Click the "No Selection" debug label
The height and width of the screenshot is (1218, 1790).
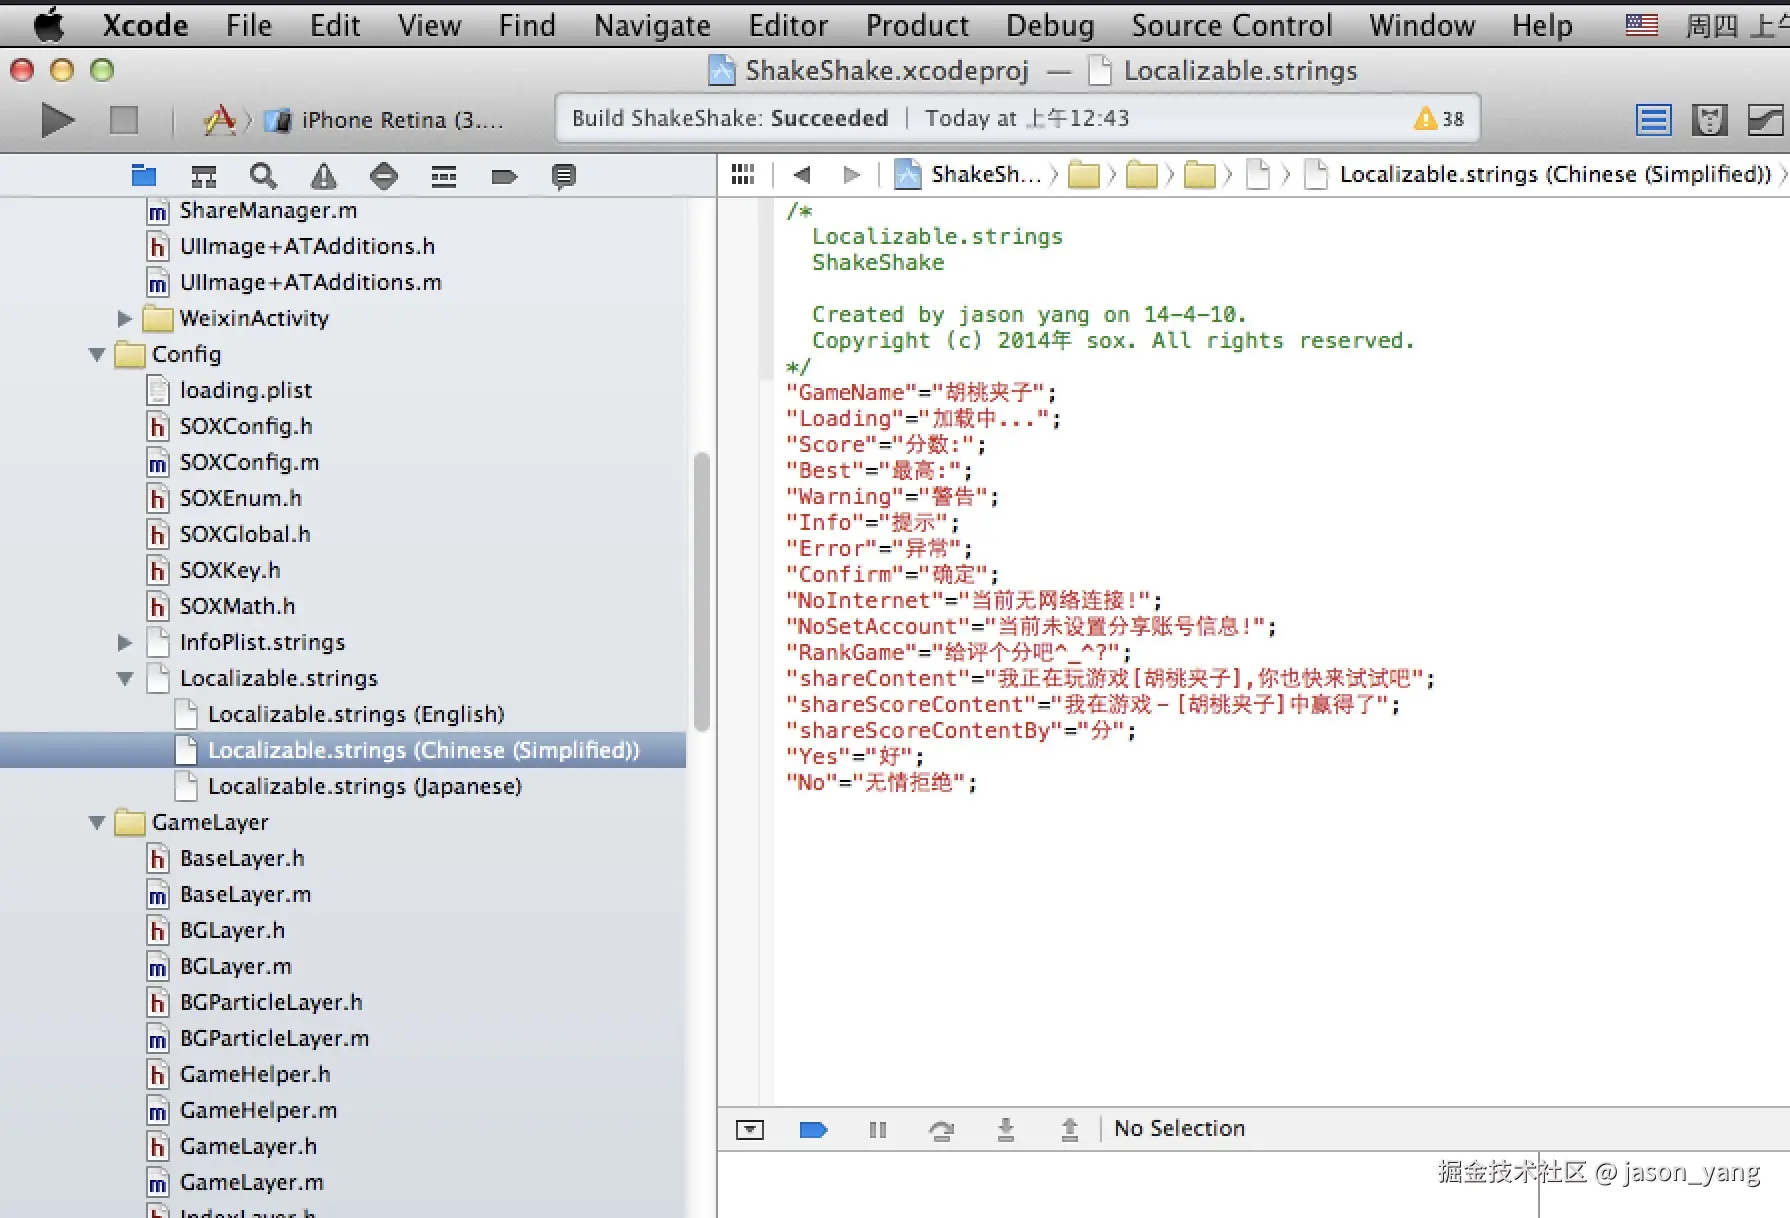tap(1180, 1129)
